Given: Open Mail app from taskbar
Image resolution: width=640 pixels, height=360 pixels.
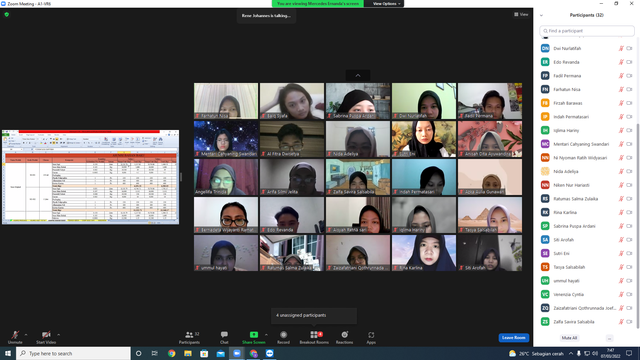Looking at the screenshot, I should click(220, 353).
